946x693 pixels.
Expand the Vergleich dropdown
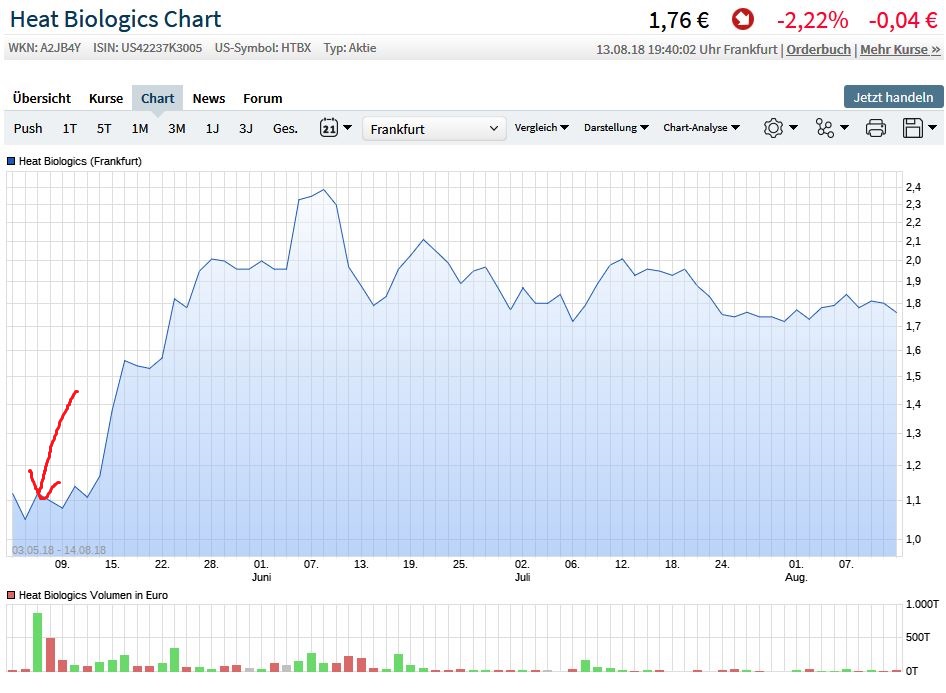click(541, 128)
